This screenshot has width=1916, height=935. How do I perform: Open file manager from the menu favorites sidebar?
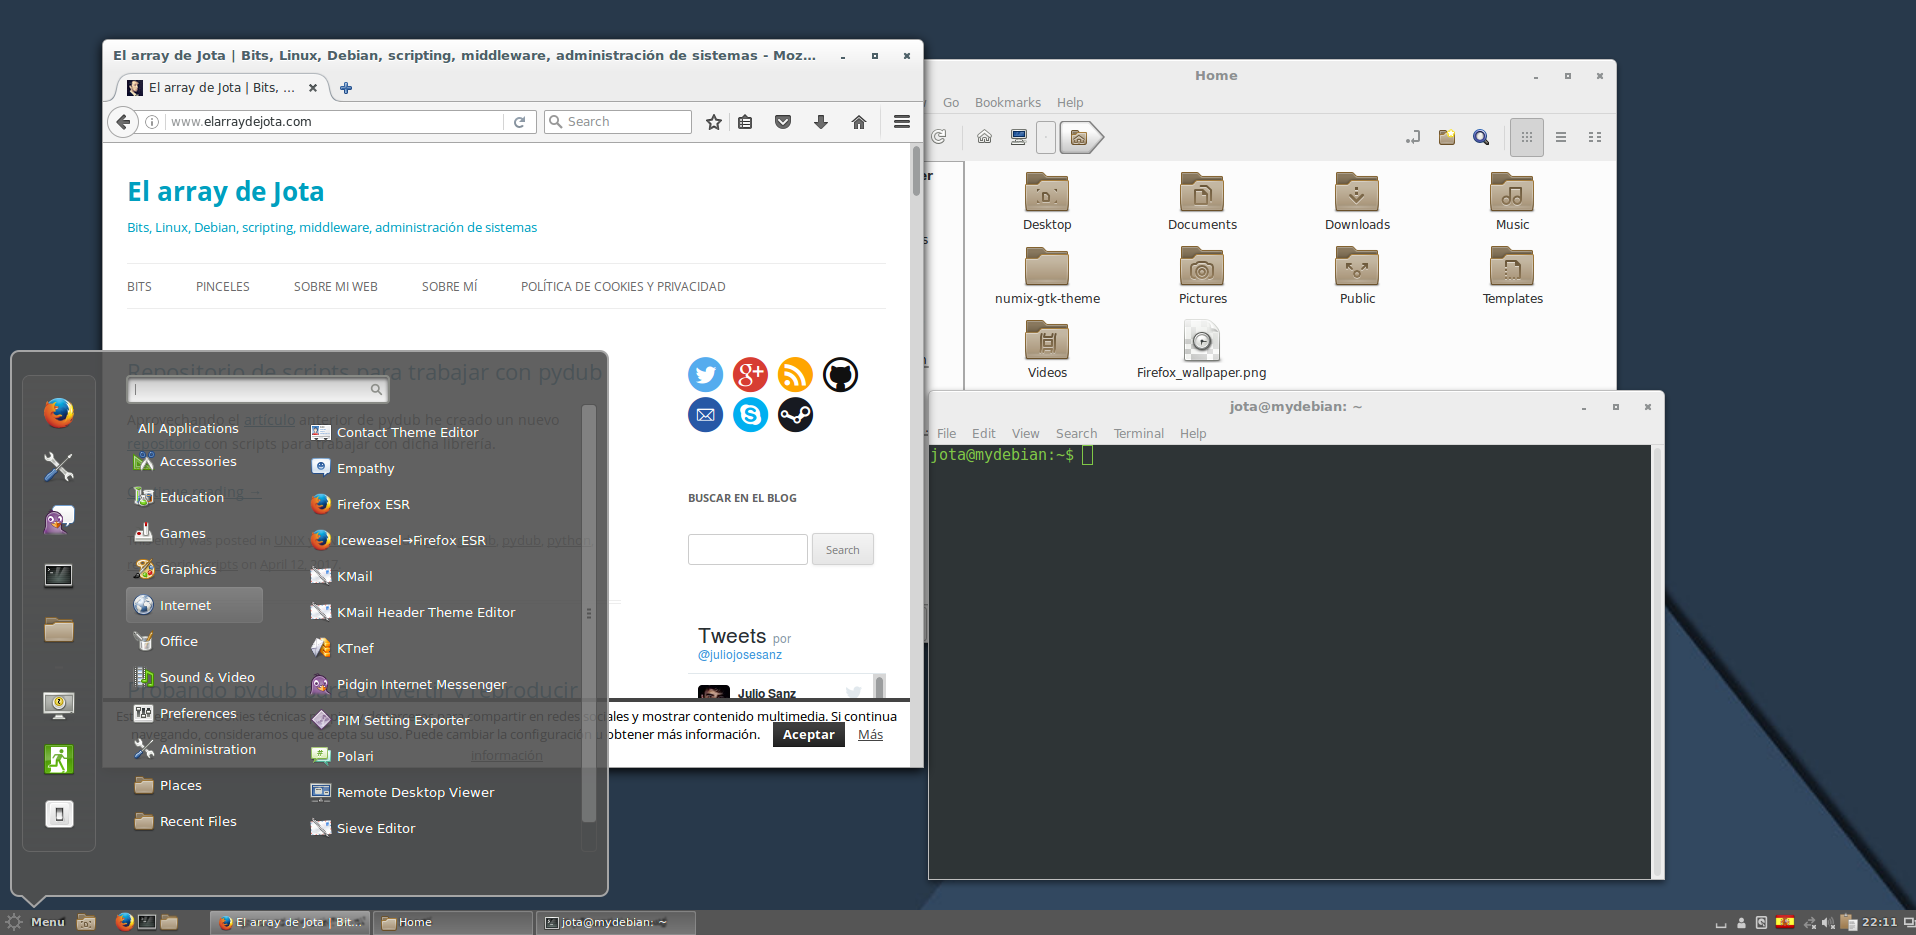tap(59, 629)
